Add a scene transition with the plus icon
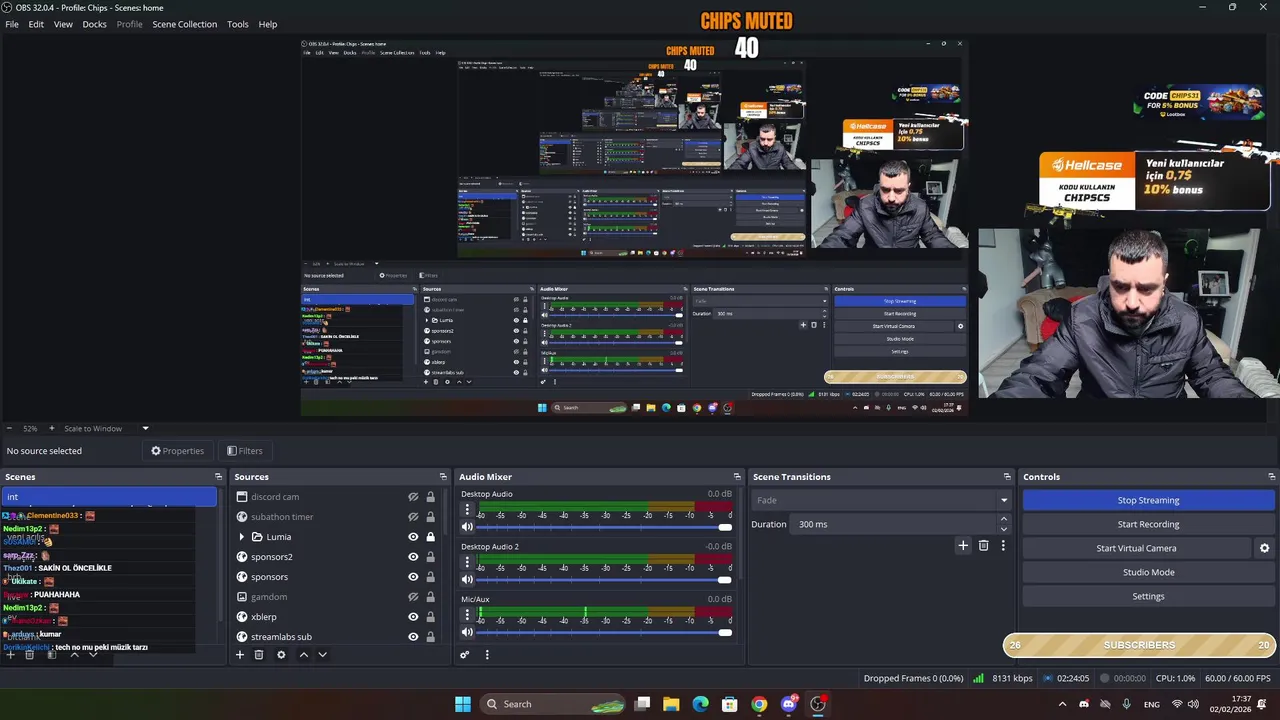Image resolution: width=1280 pixels, height=720 pixels. point(963,545)
